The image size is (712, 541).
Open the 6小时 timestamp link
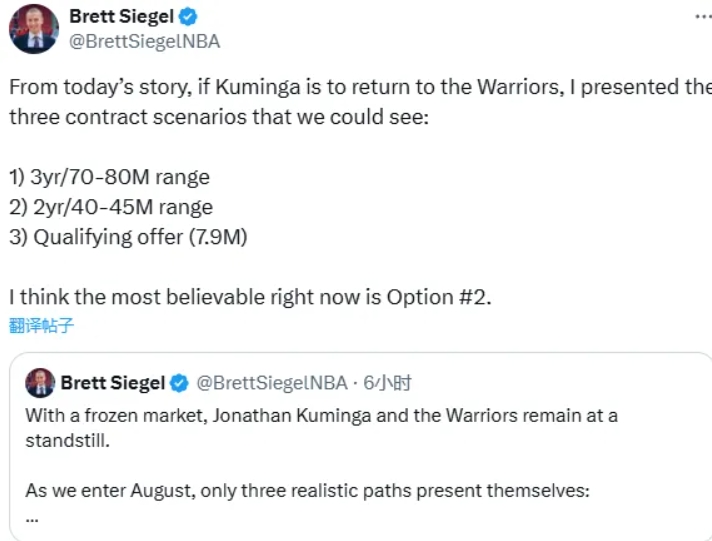[388, 383]
